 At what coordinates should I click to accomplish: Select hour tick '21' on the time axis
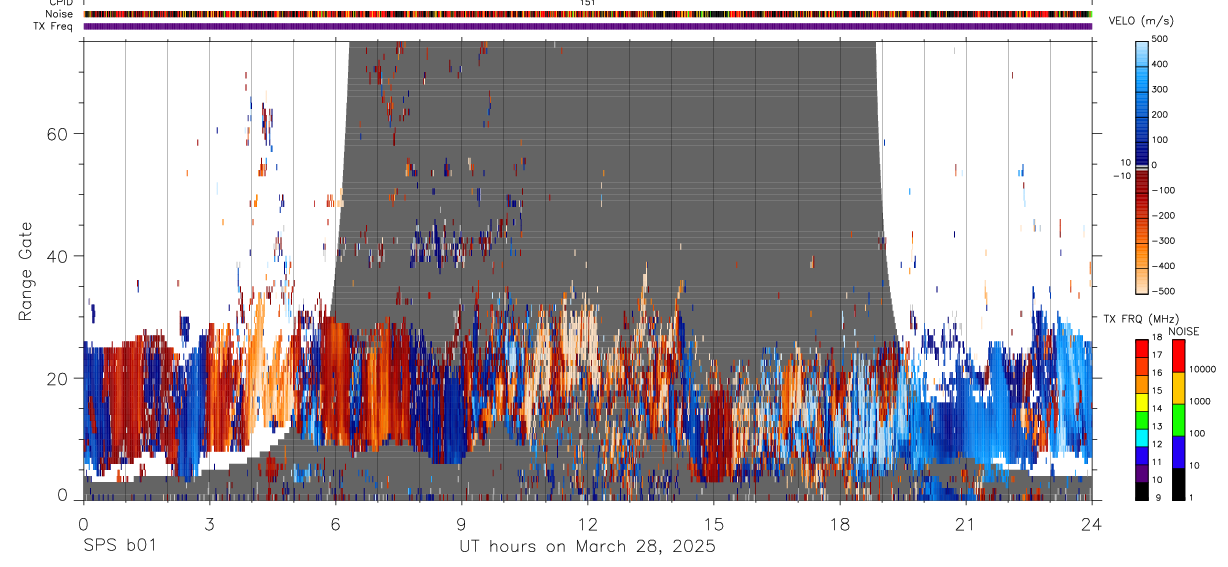click(965, 523)
